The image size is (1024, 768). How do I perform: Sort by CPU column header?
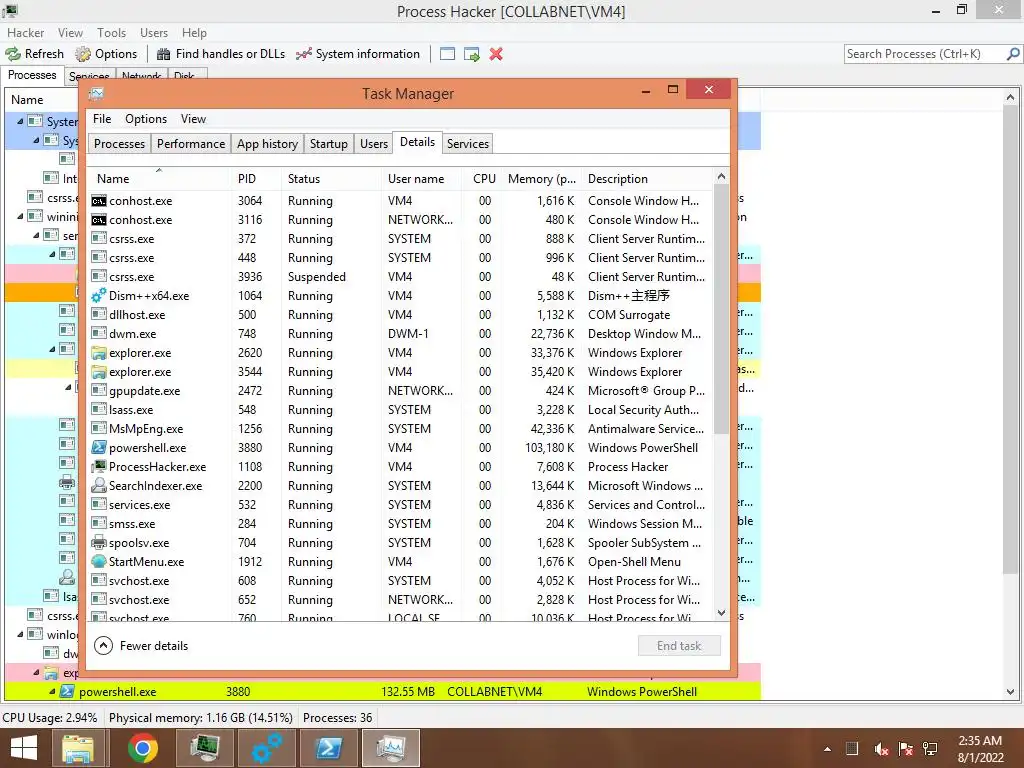pos(484,179)
